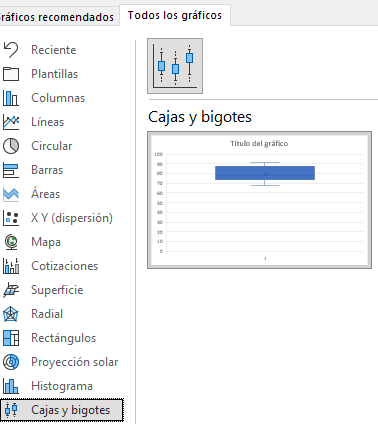Click the Radial spider chart icon

click(x=11, y=314)
